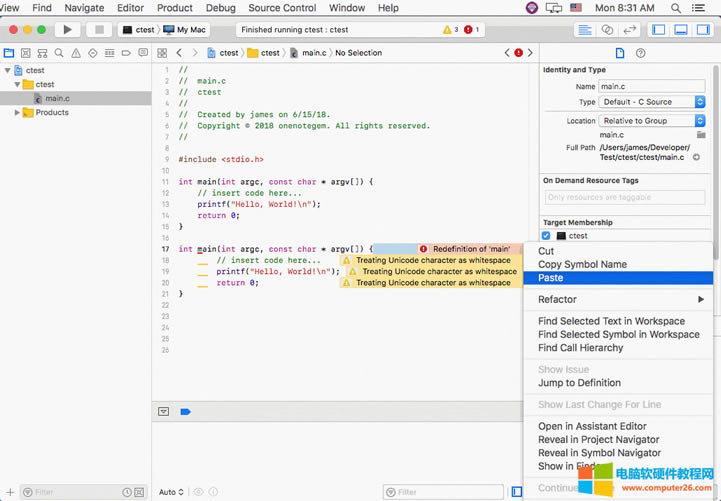Open the Find navigator (magnifier icon)
Viewport: 721px width, 501px height.
pyautogui.click(x=59, y=53)
